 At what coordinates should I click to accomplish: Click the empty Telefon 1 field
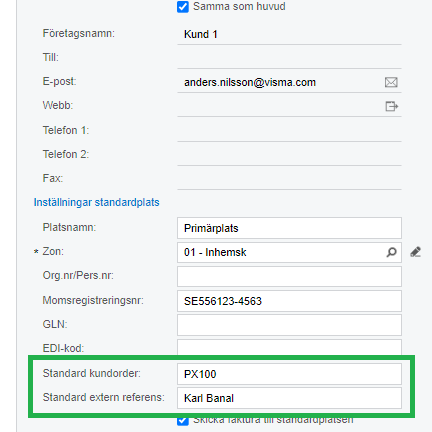tap(289, 131)
